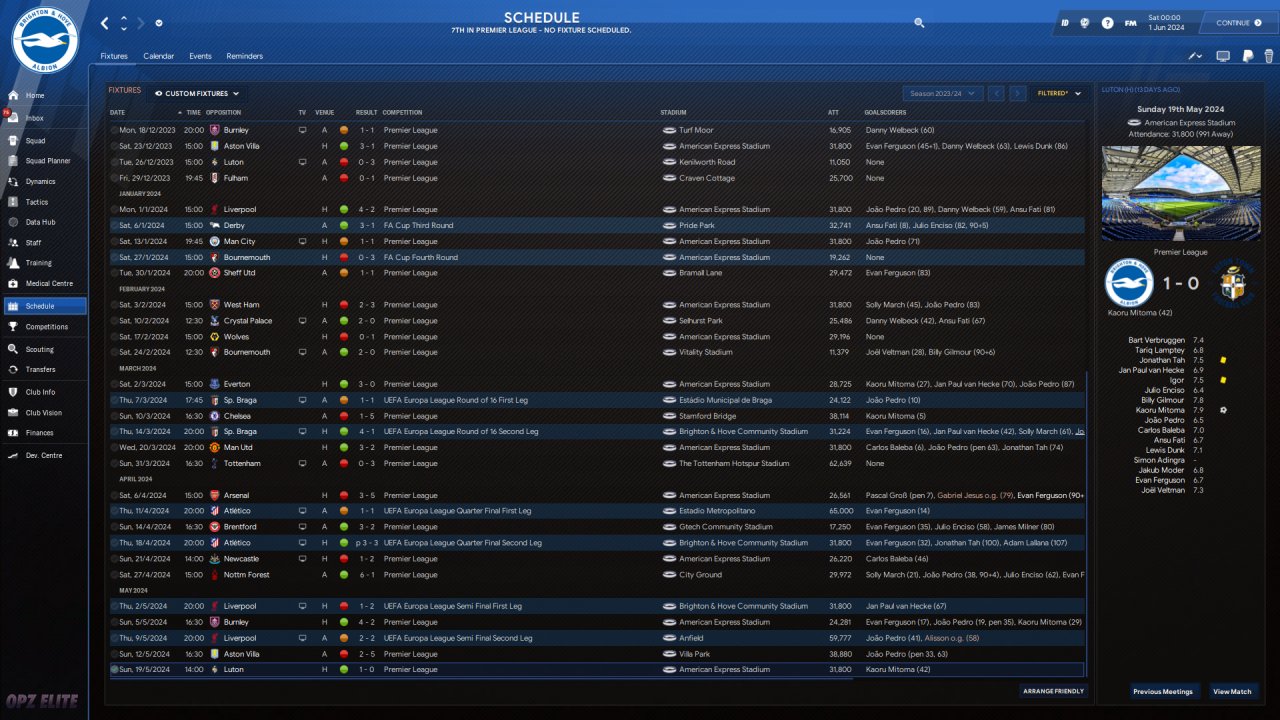This screenshot has width=1280, height=720.
Task: Click the Brighton & Hove Albion club badge
Action: coord(45,39)
